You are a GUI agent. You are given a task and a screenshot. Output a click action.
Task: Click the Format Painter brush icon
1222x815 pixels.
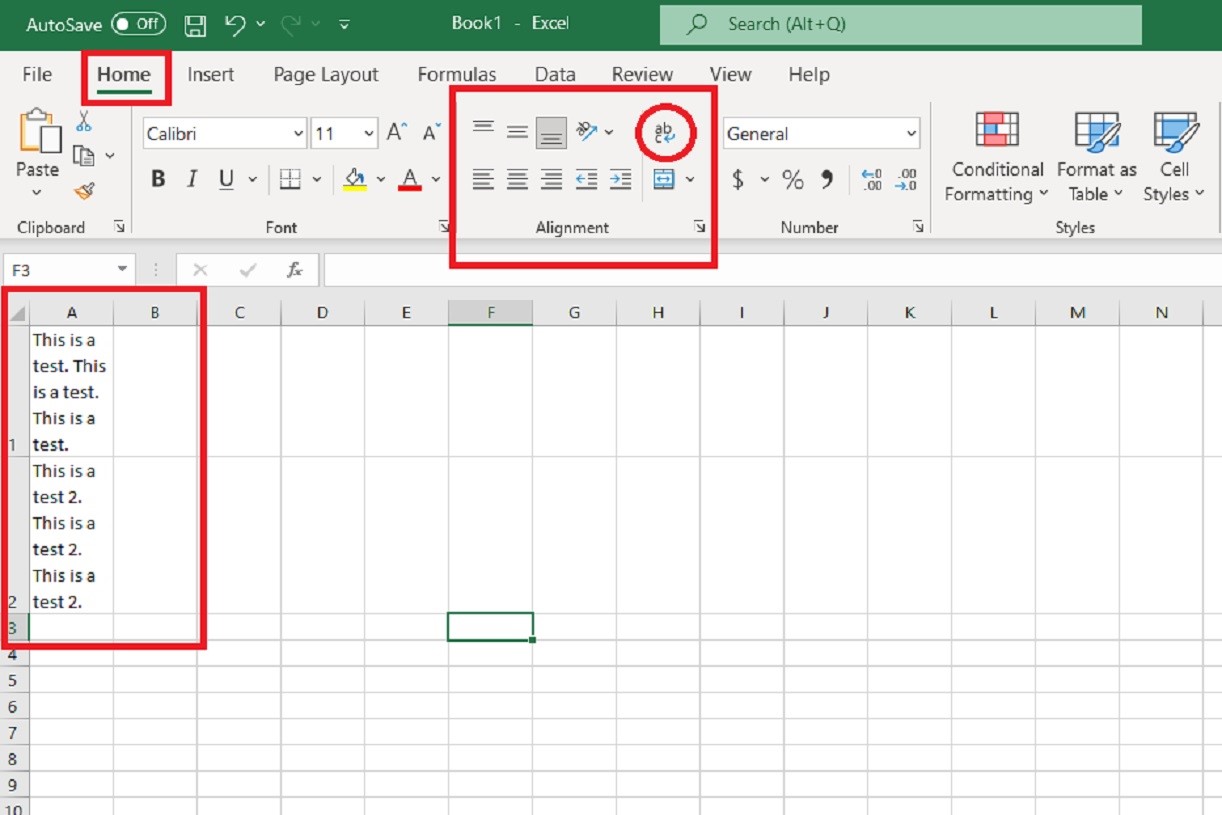[84, 189]
